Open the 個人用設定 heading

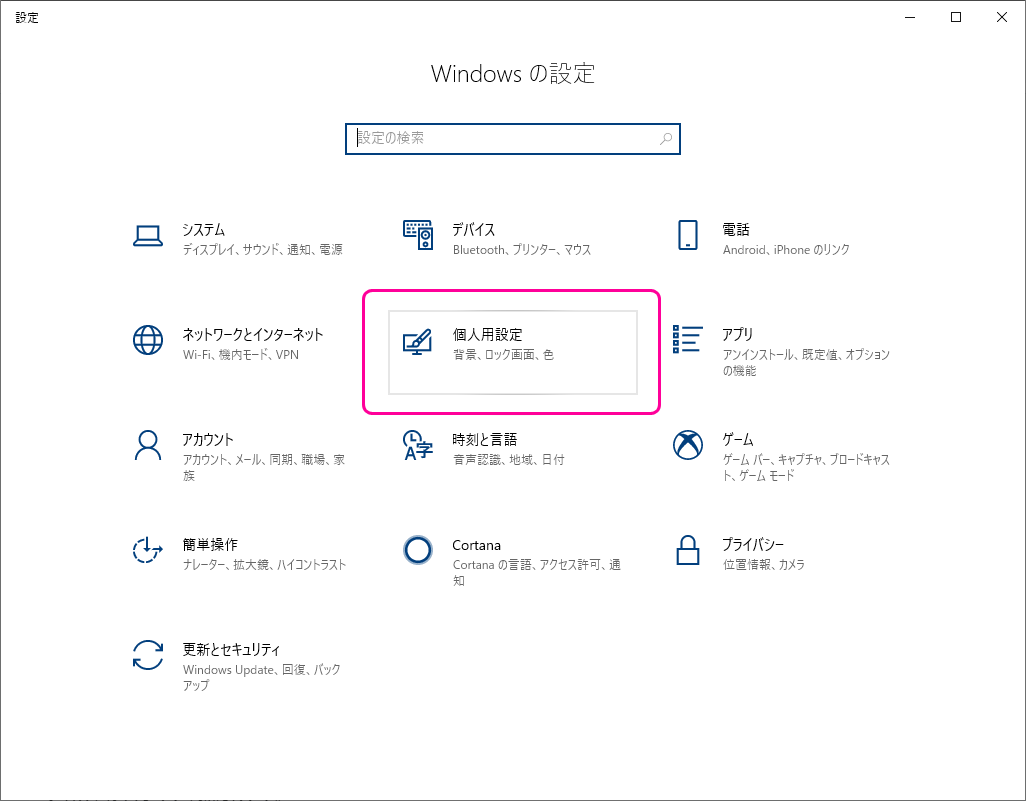point(487,334)
